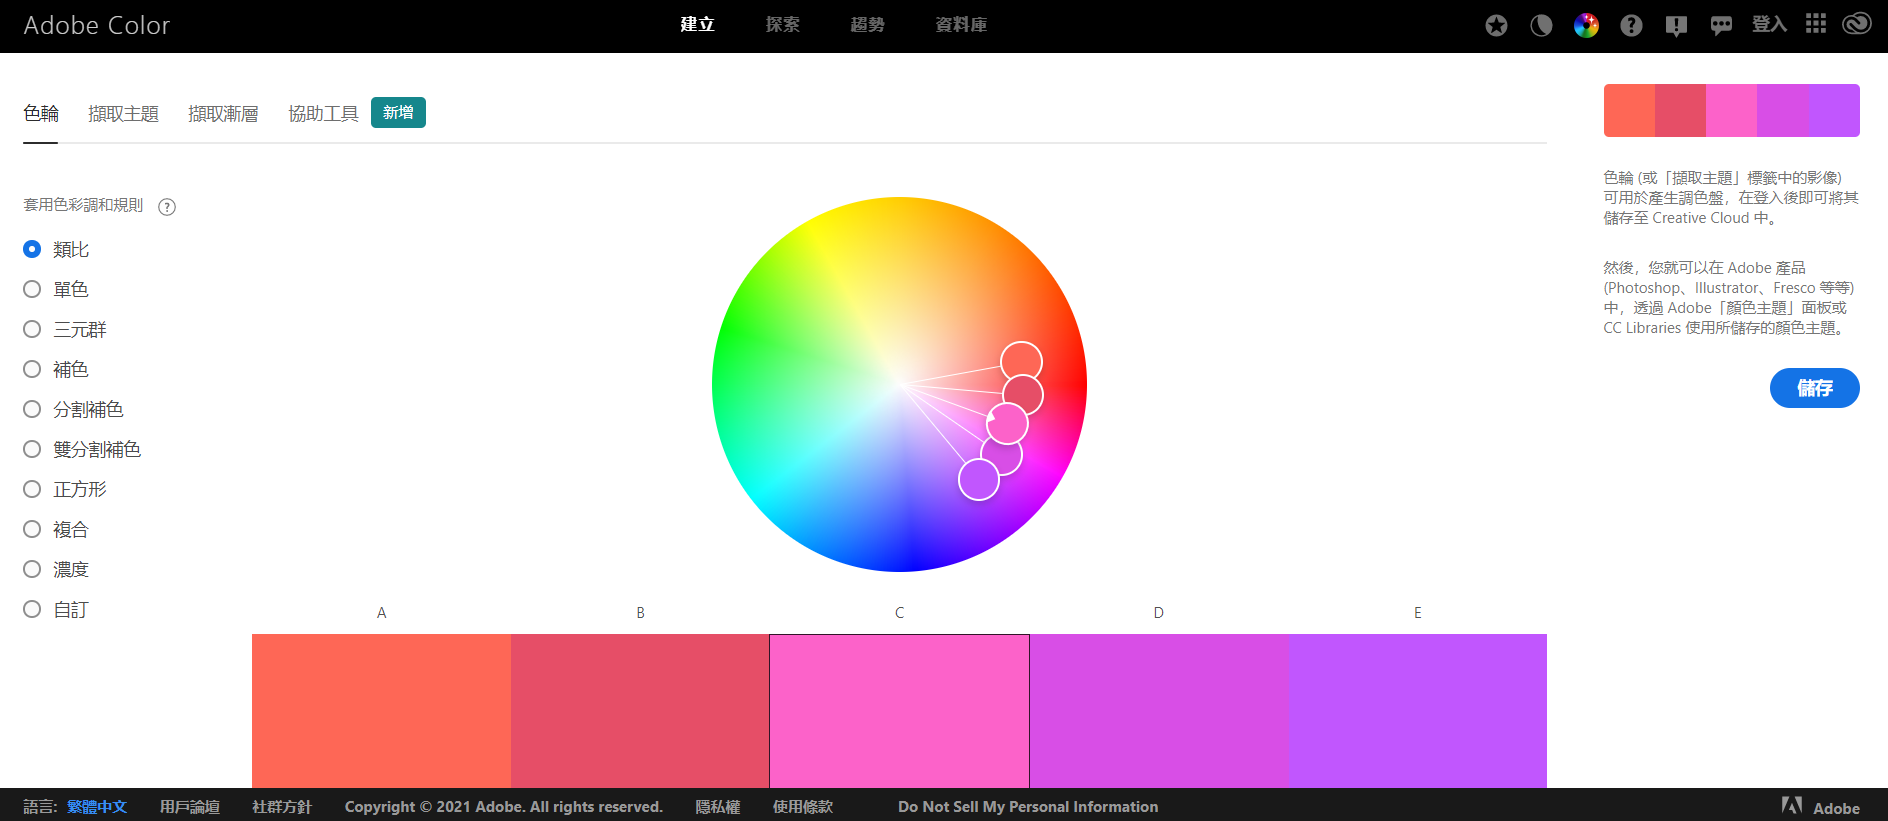Viewport: 1888px width, 821px height.
Task: Click the coral handle on color wheel
Action: (x=1022, y=359)
